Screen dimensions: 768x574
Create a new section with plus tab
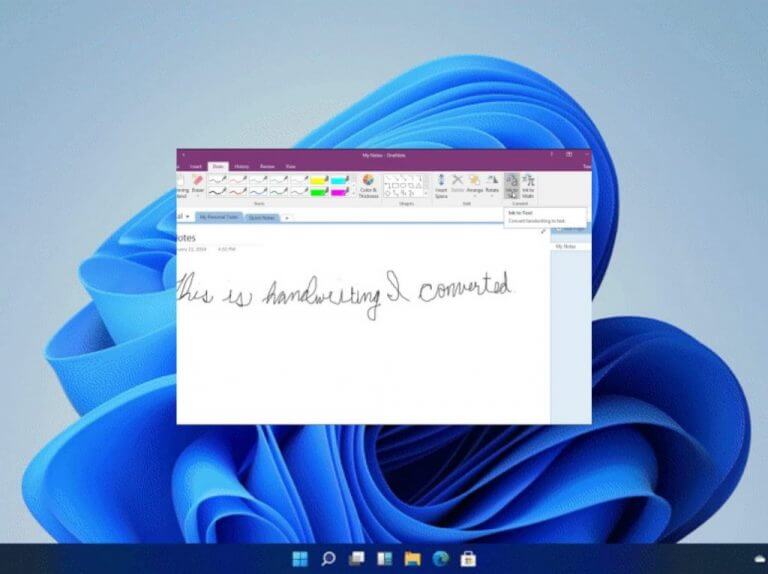[287, 218]
